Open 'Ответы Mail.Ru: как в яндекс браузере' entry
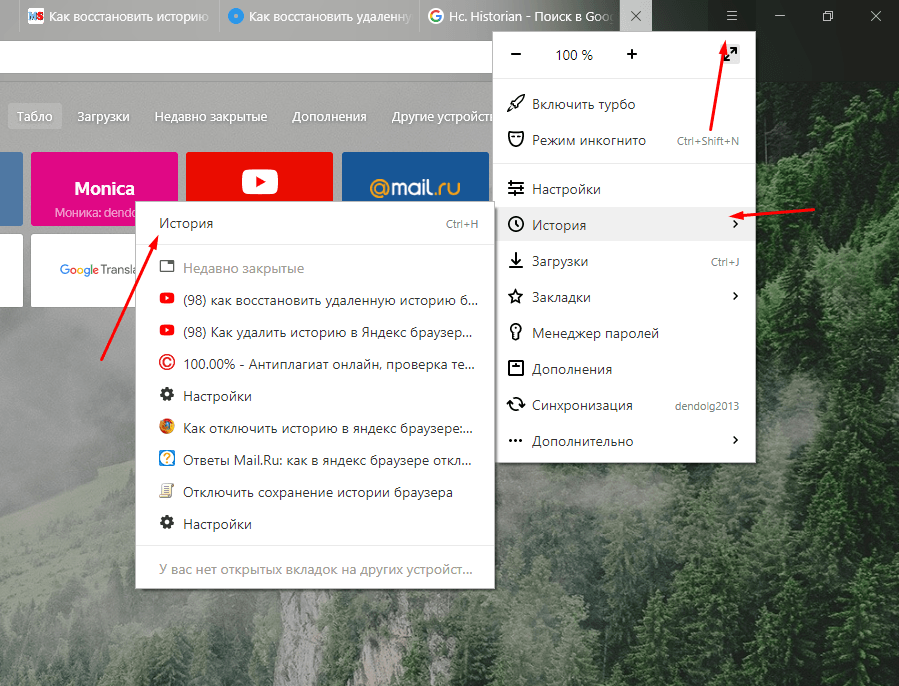 [315, 460]
